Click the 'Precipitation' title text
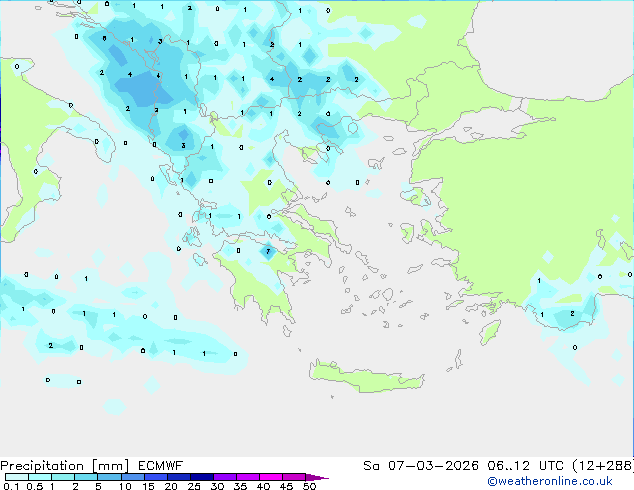 pyautogui.click(x=42, y=466)
